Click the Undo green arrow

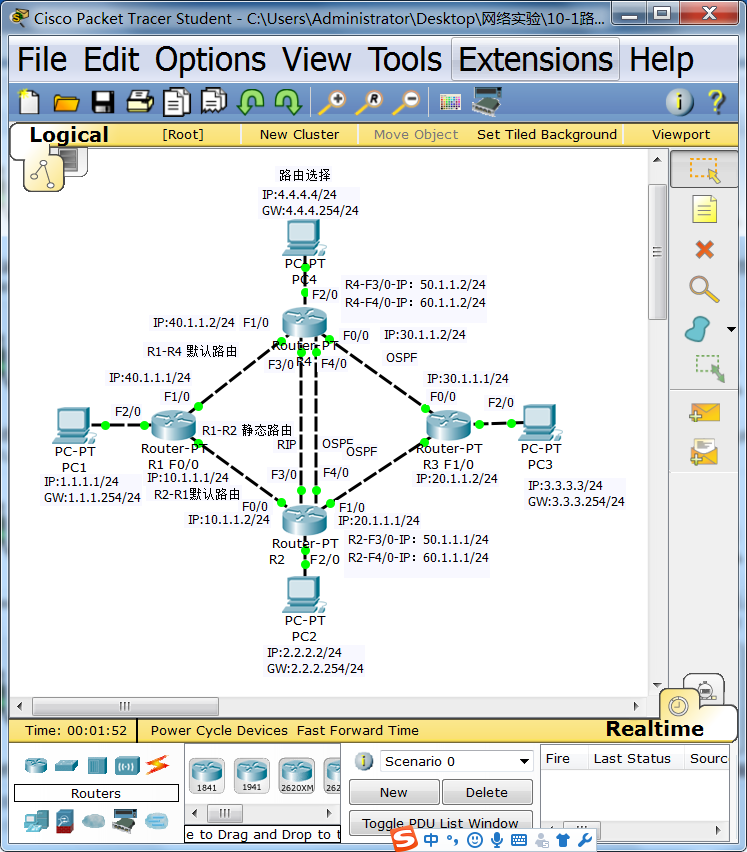pyautogui.click(x=250, y=102)
